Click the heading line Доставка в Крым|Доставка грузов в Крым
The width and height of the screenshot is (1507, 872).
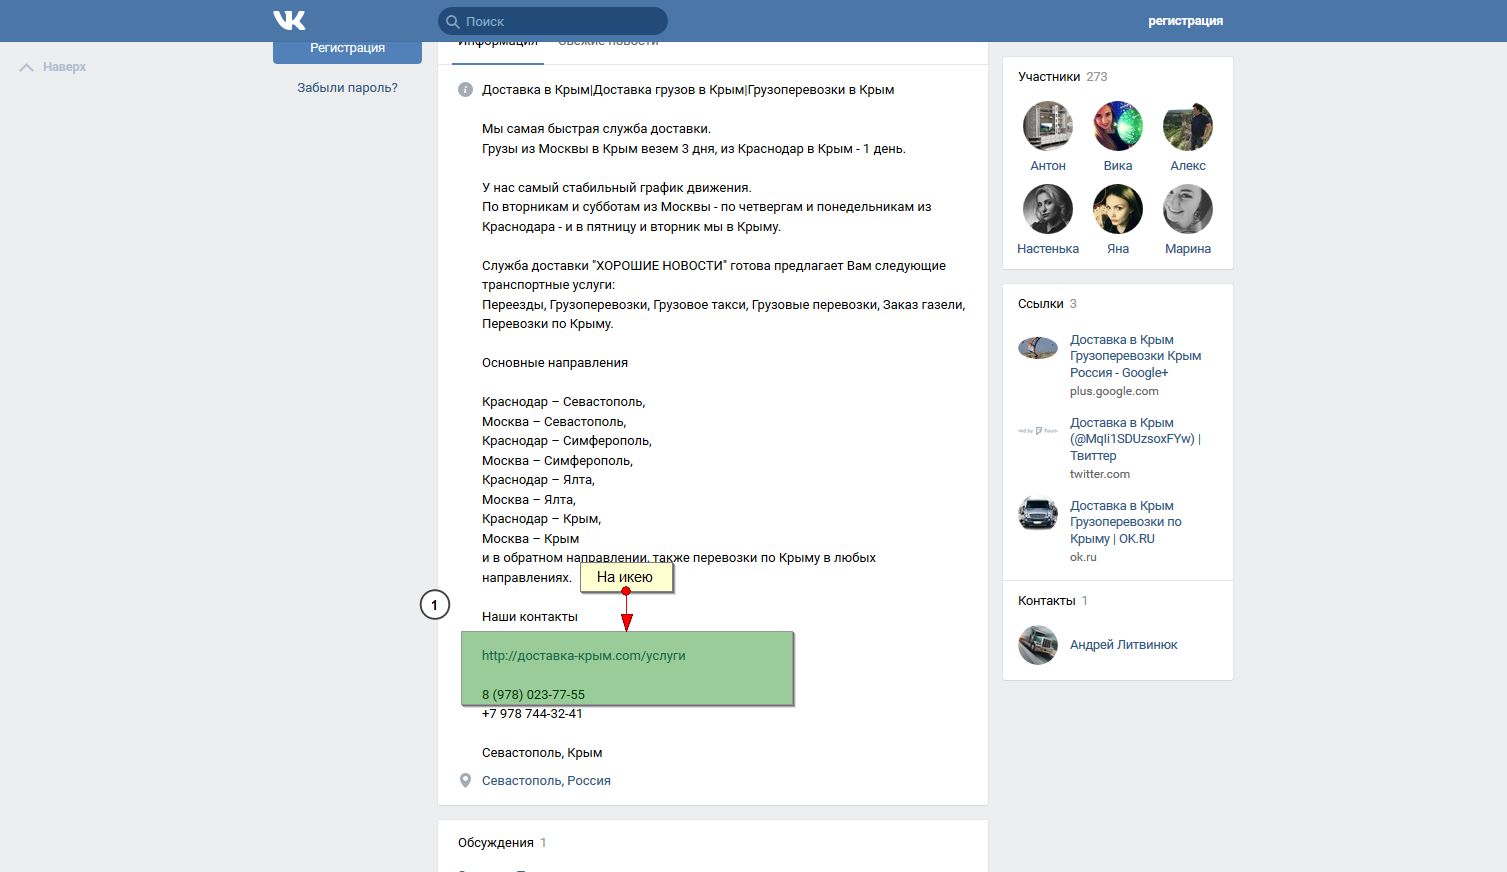[688, 90]
